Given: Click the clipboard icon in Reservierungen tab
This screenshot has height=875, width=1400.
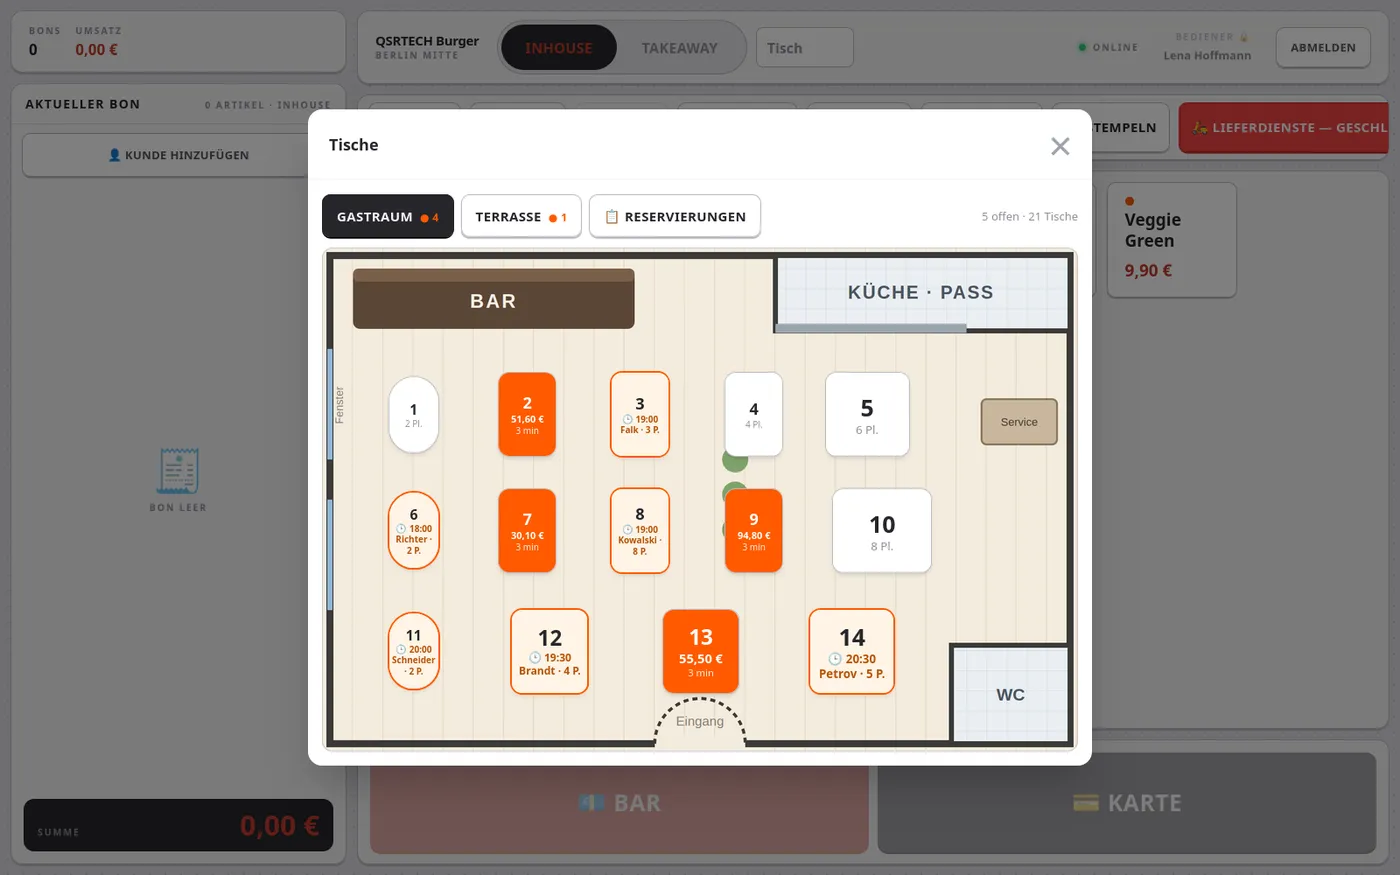Looking at the screenshot, I should point(612,217).
